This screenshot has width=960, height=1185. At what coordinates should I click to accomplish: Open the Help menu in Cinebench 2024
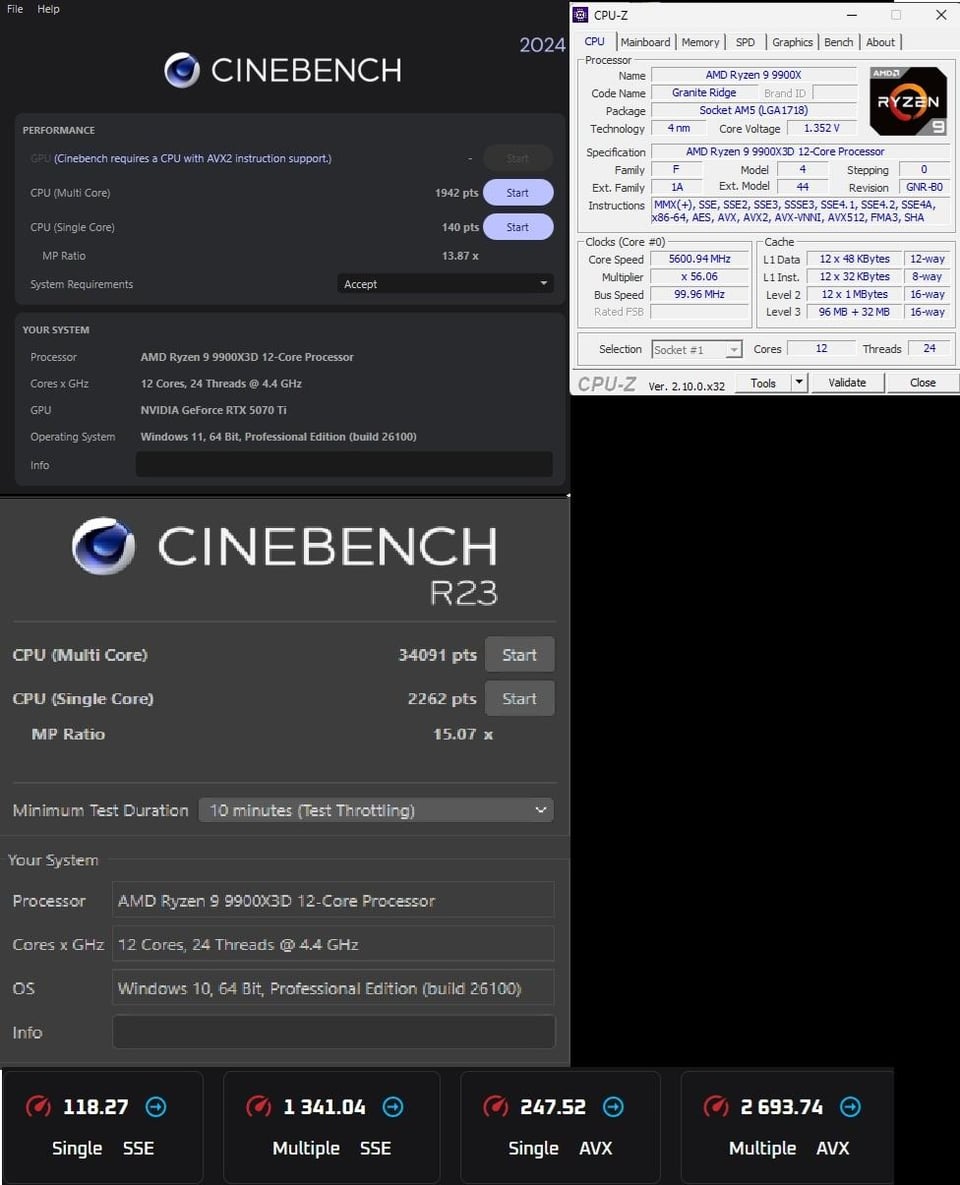coord(48,9)
